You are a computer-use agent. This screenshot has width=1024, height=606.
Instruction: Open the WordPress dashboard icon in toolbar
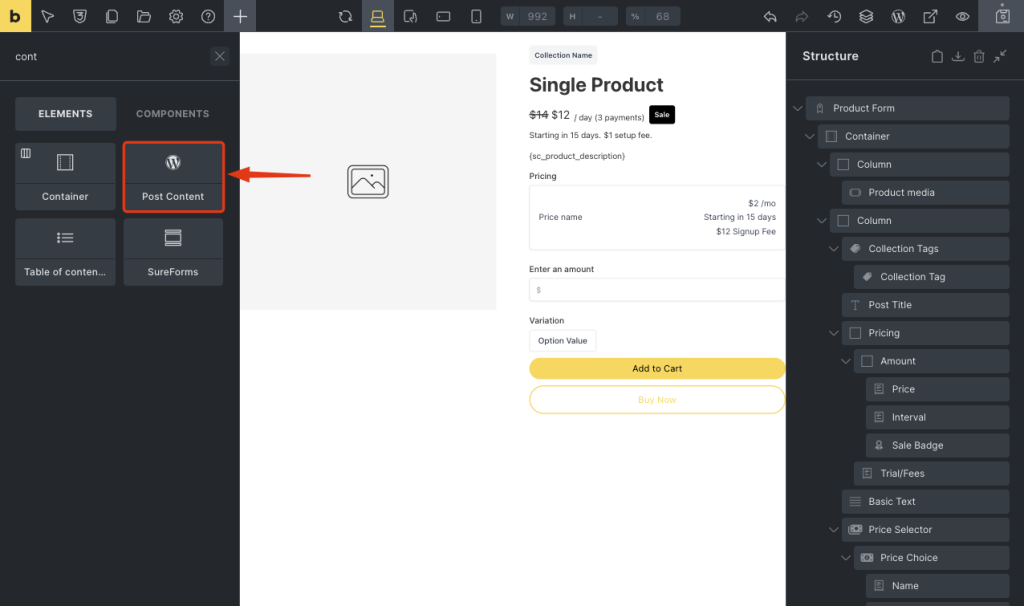pyautogui.click(x=898, y=16)
